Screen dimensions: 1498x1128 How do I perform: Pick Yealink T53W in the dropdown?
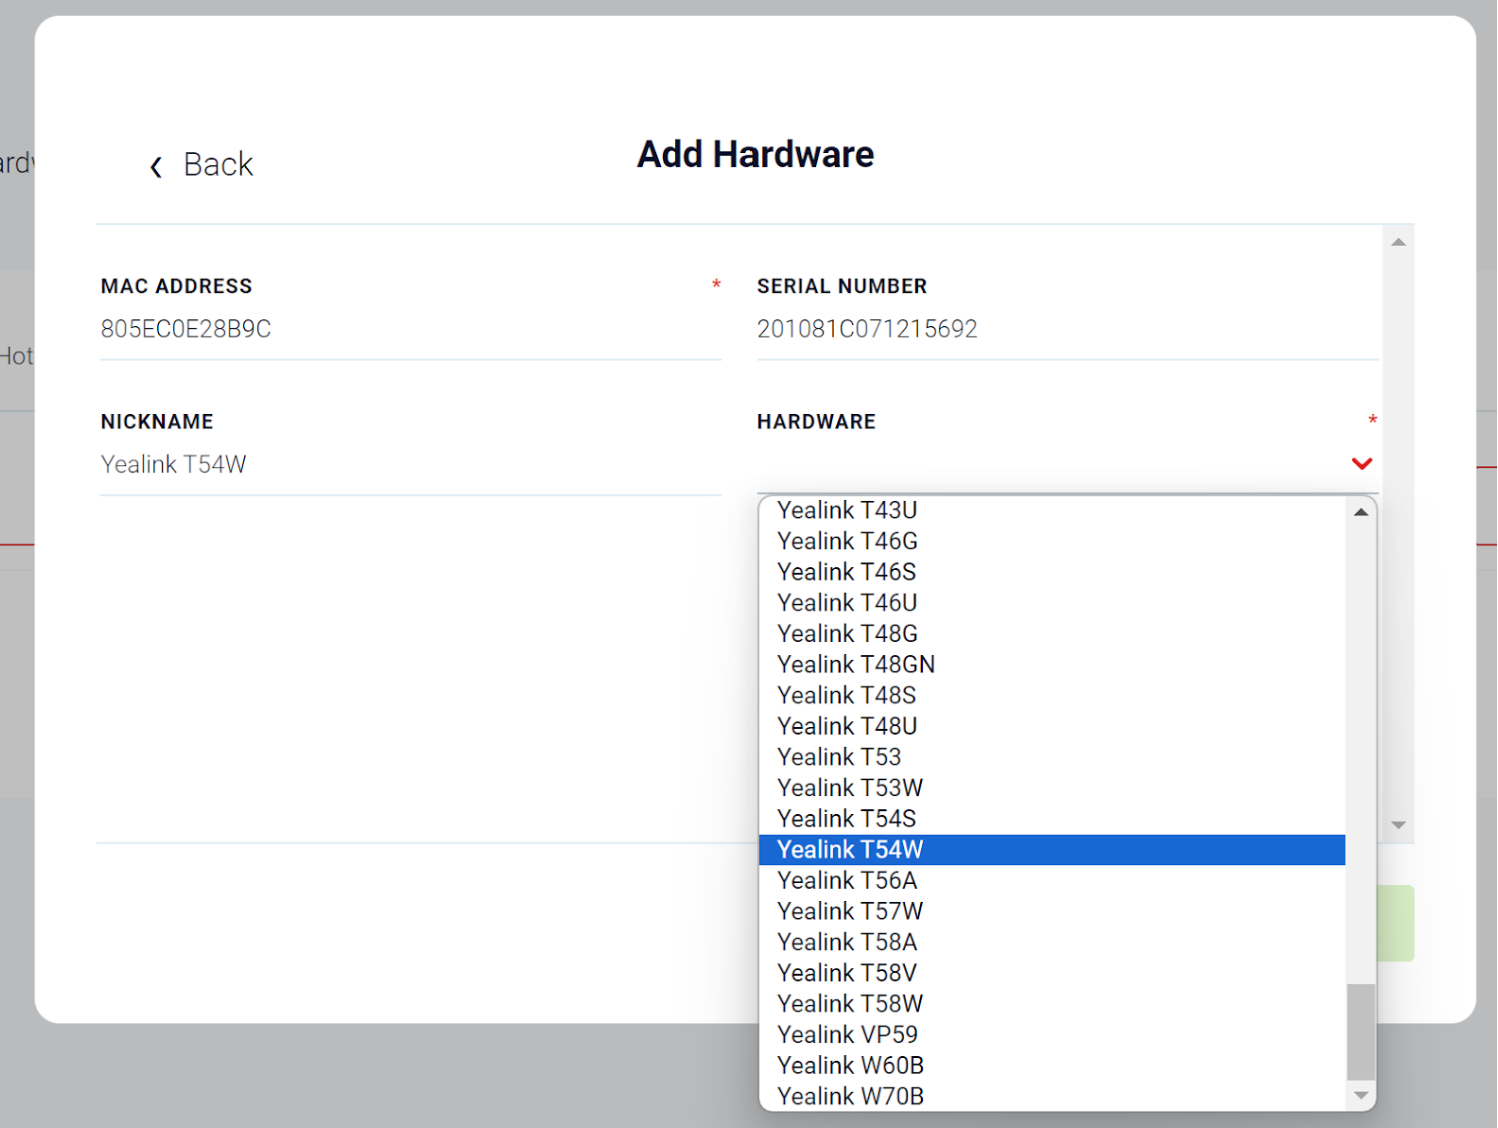1052,788
